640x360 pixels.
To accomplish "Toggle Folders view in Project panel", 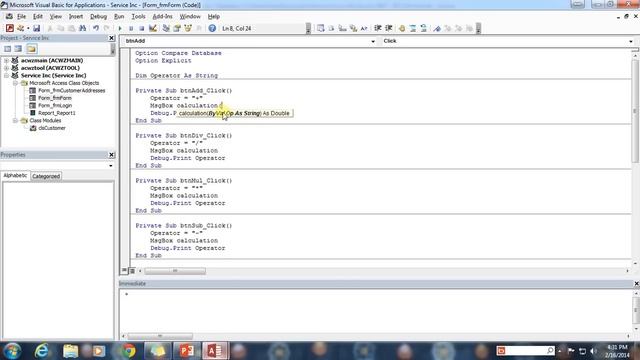I will (x=31, y=49).
